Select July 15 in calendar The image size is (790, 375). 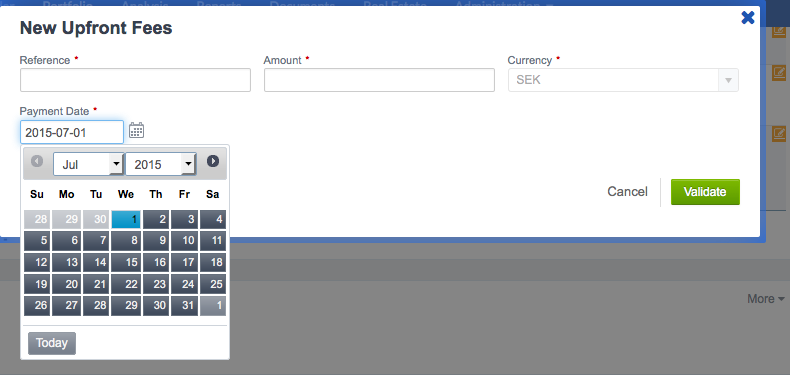tap(126, 263)
